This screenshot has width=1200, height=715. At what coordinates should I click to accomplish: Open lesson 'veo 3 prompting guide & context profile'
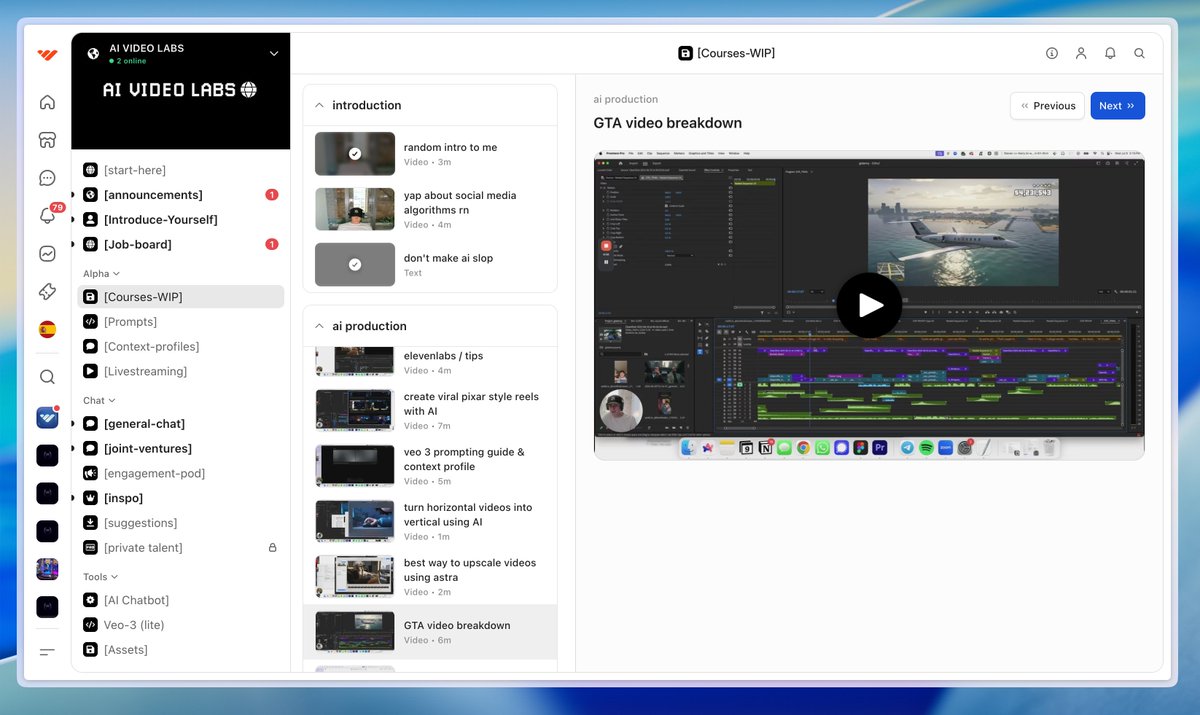pos(430,466)
